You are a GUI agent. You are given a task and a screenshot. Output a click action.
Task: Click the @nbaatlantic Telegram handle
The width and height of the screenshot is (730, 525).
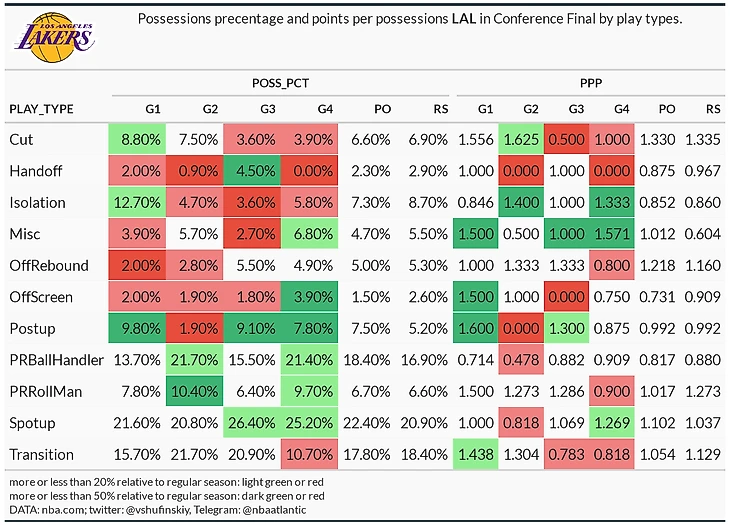274,510
